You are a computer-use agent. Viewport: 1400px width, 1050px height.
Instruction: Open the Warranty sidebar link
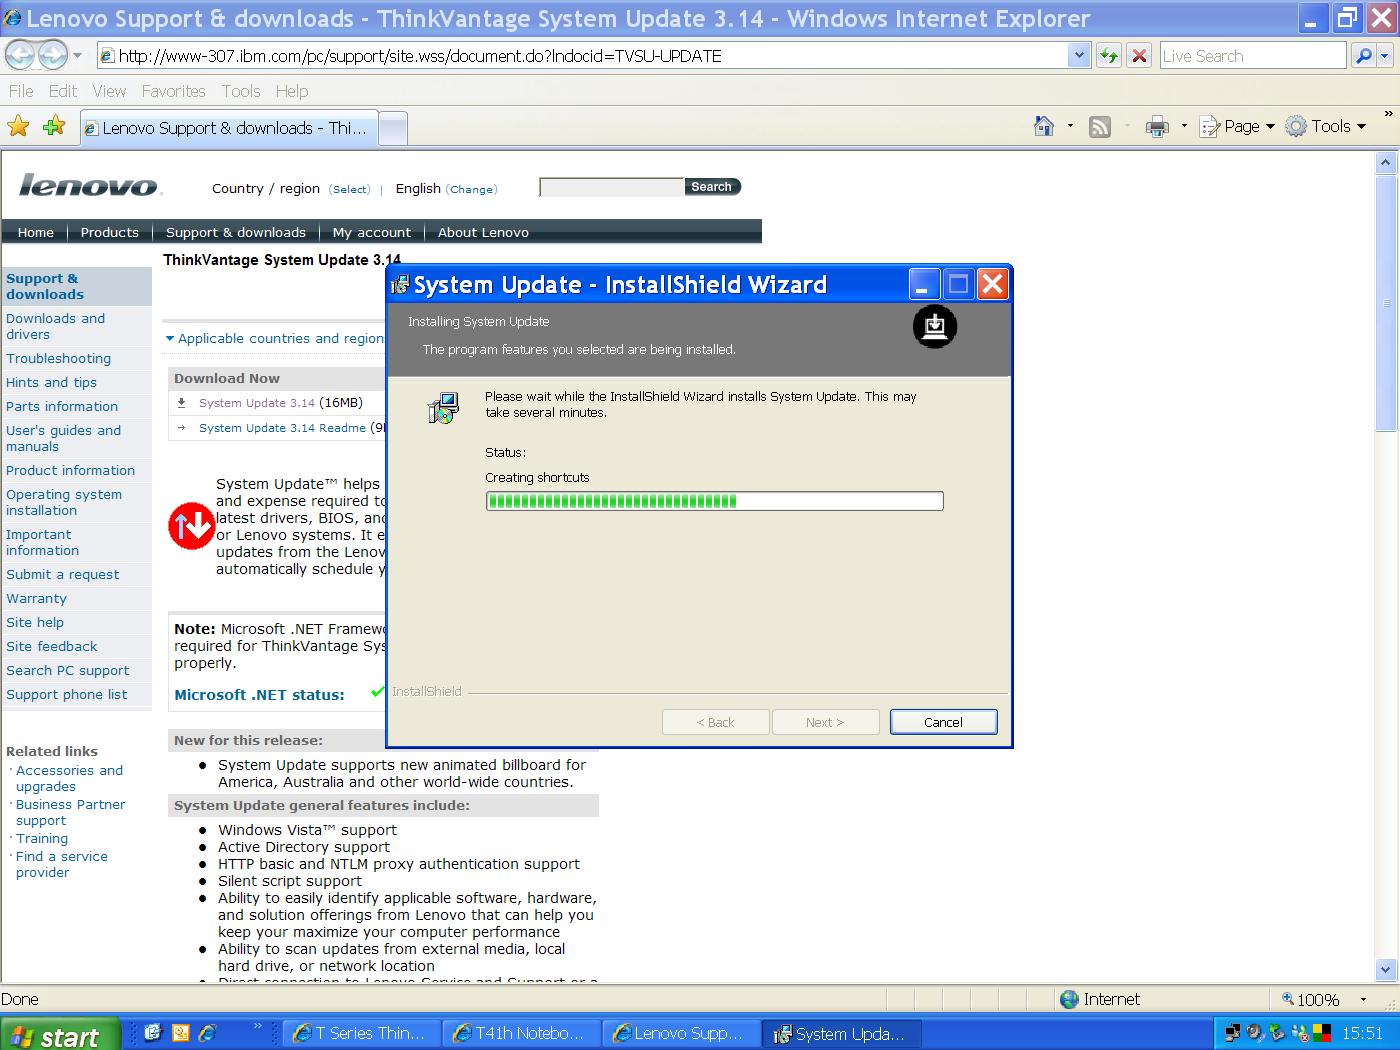37,598
